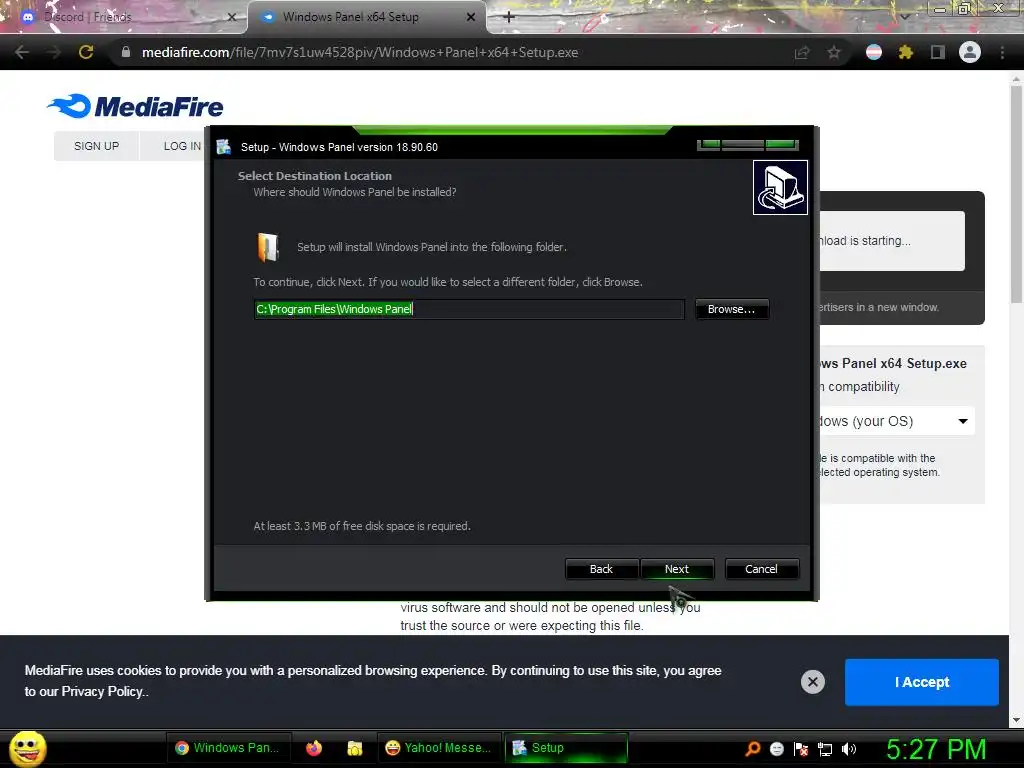Click the computer install graphic in Setup
Viewport: 1024px width, 768px height.
780,187
